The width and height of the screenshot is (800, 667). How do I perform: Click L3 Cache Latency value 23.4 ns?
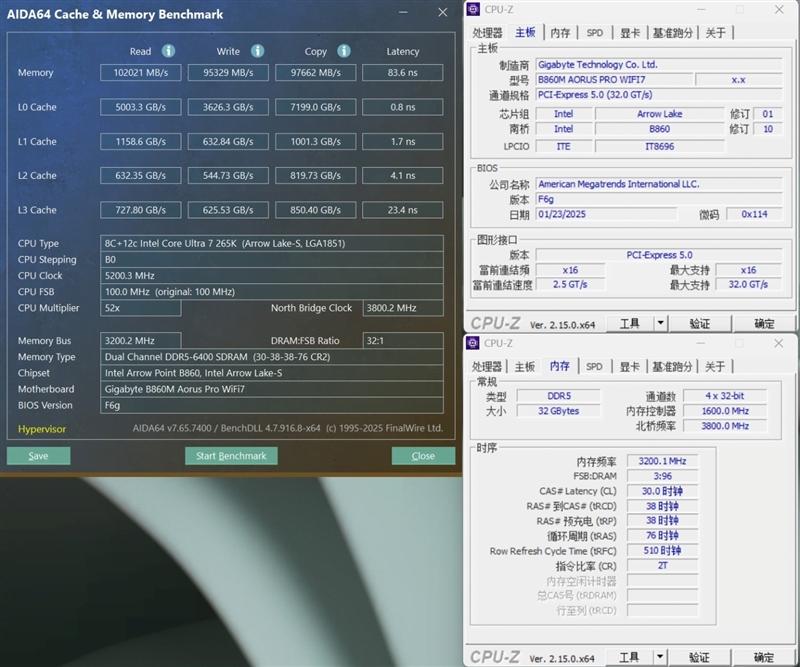coord(403,210)
